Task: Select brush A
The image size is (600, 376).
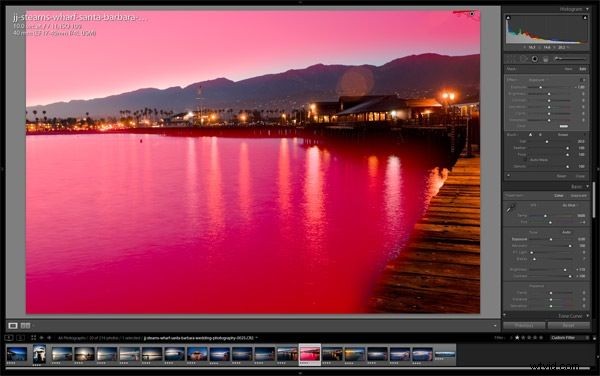Action: click(530, 135)
